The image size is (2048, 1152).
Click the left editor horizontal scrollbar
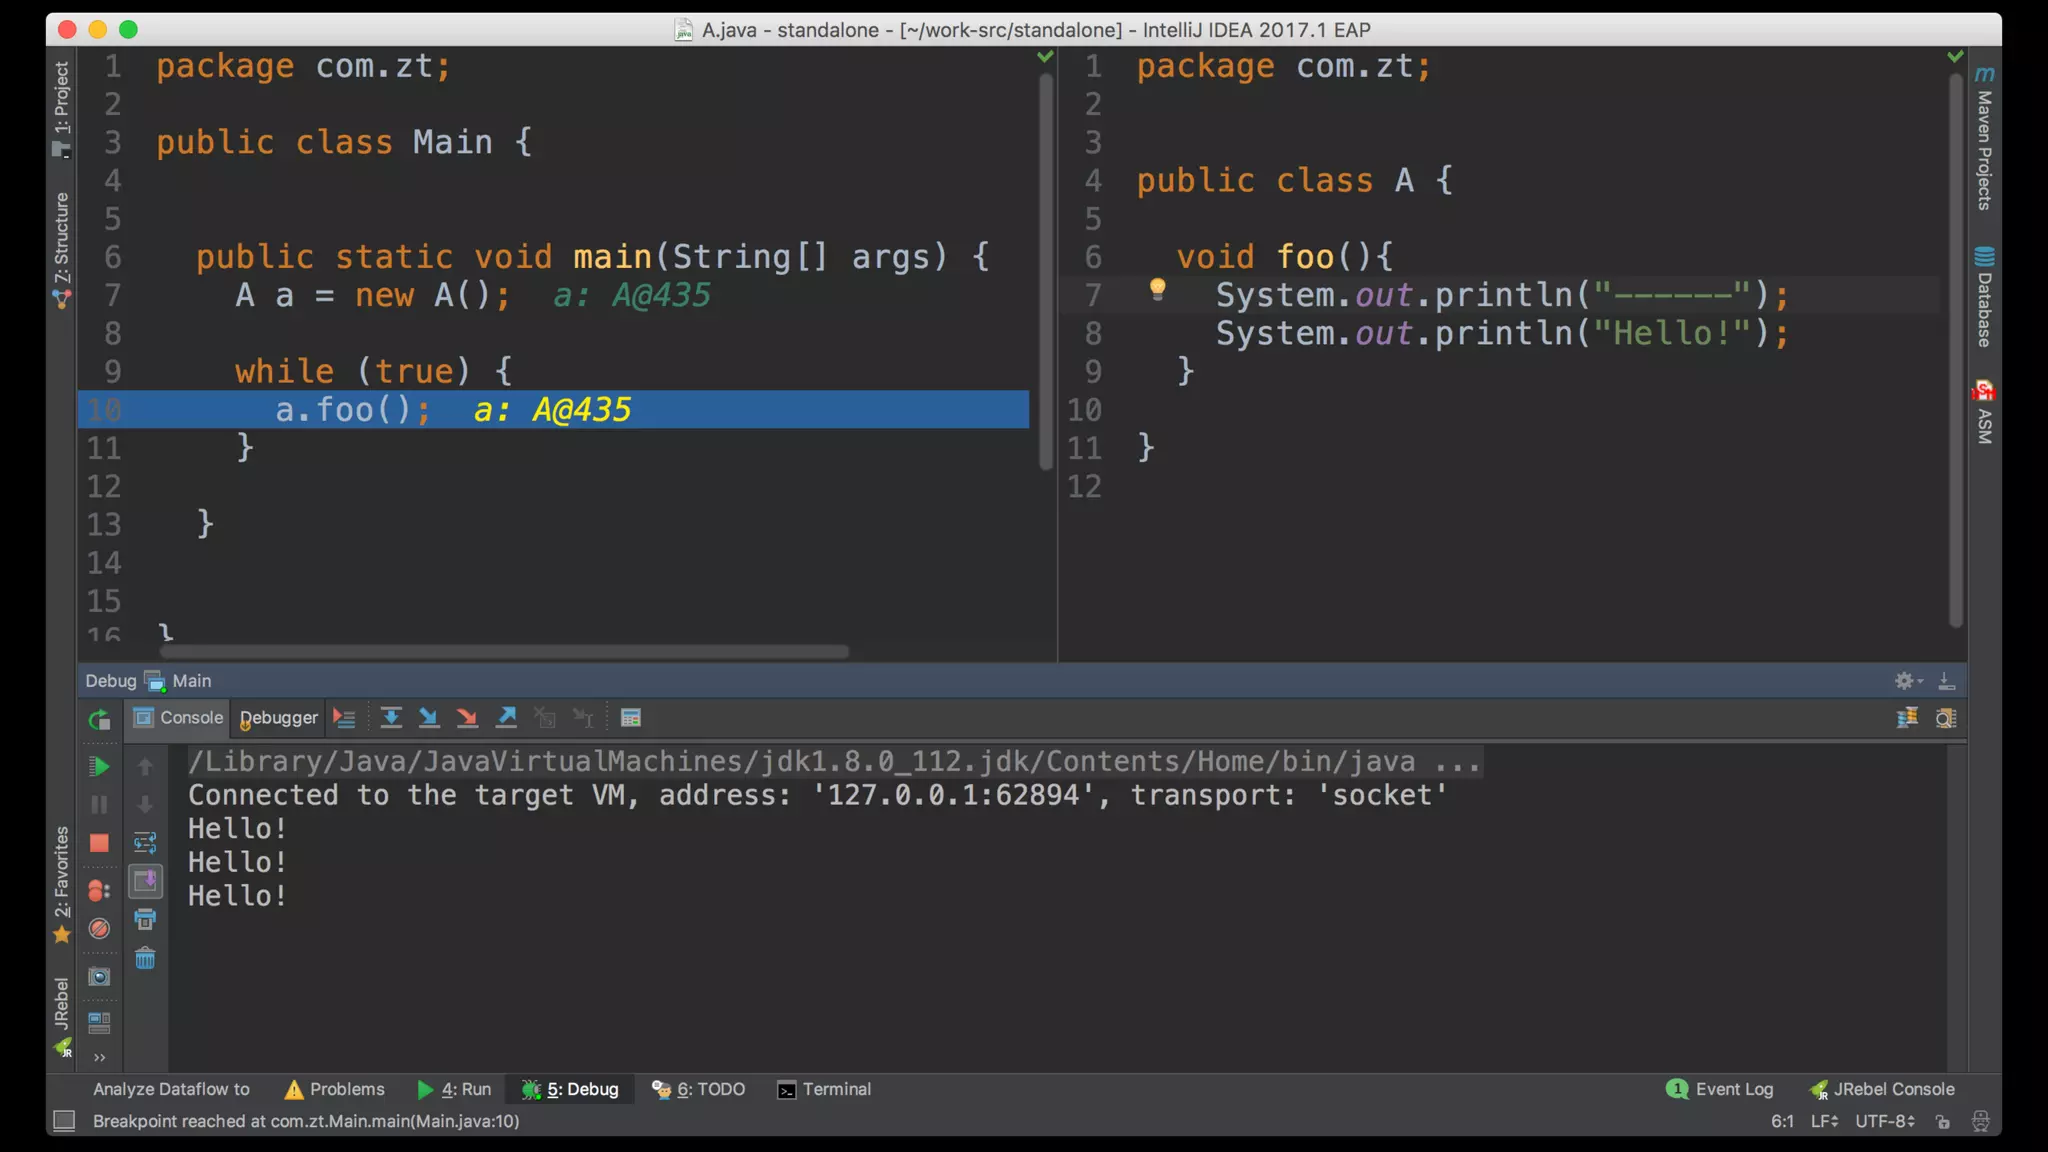coord(504,652)
